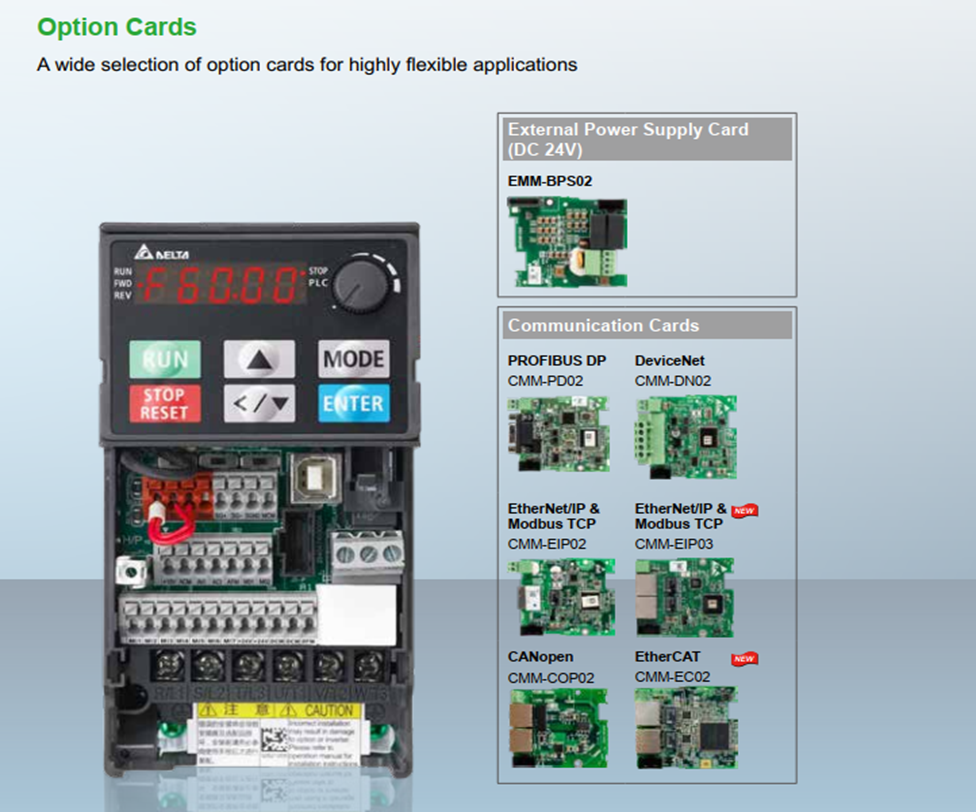Click the CANopen label
Image resolution: width=976 pixels, height=812 pixels.
click(x=540, y=657)
